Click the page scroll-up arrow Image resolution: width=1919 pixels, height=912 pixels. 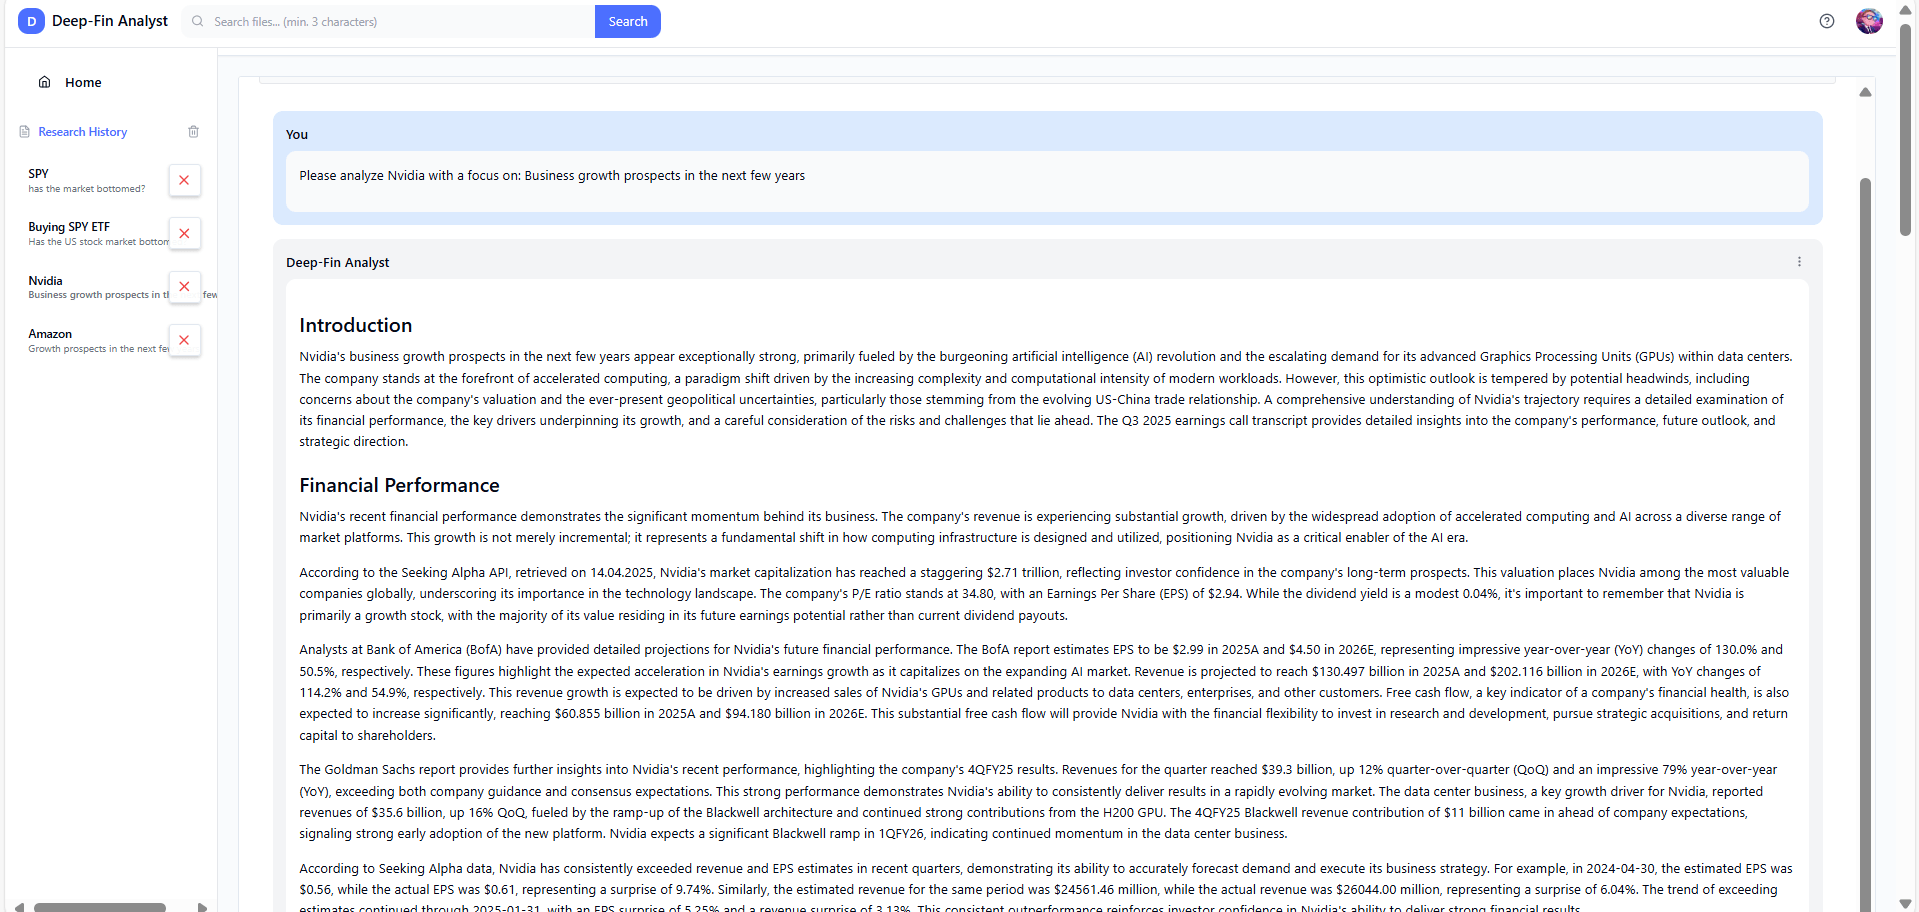coord(1906,9)
